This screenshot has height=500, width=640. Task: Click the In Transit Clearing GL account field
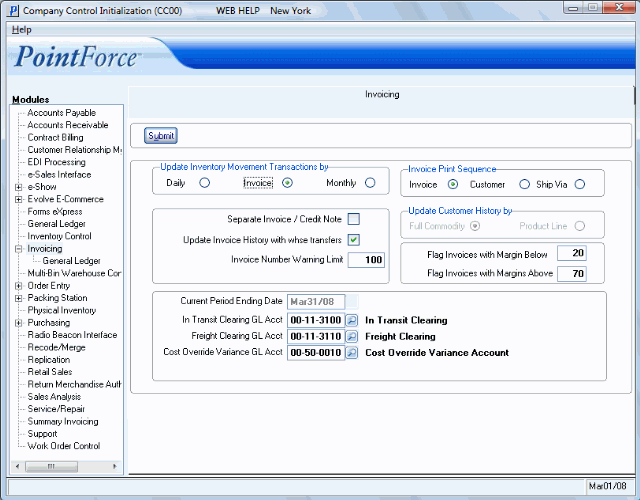pyautogui.click(x=316, y=320)
